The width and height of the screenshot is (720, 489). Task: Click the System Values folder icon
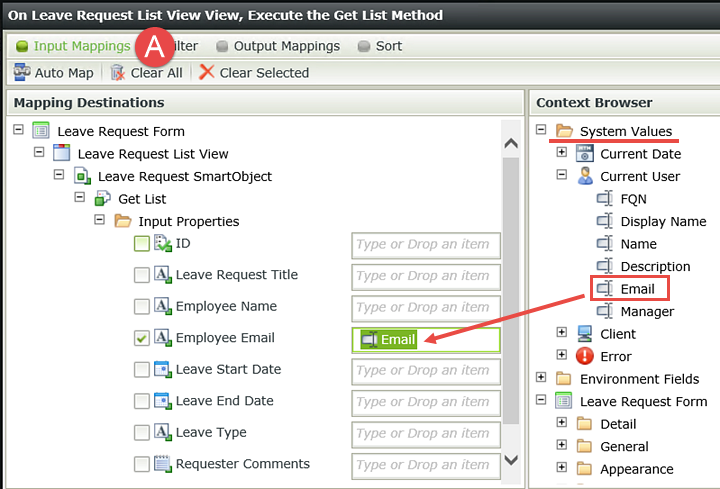point(564,131)
